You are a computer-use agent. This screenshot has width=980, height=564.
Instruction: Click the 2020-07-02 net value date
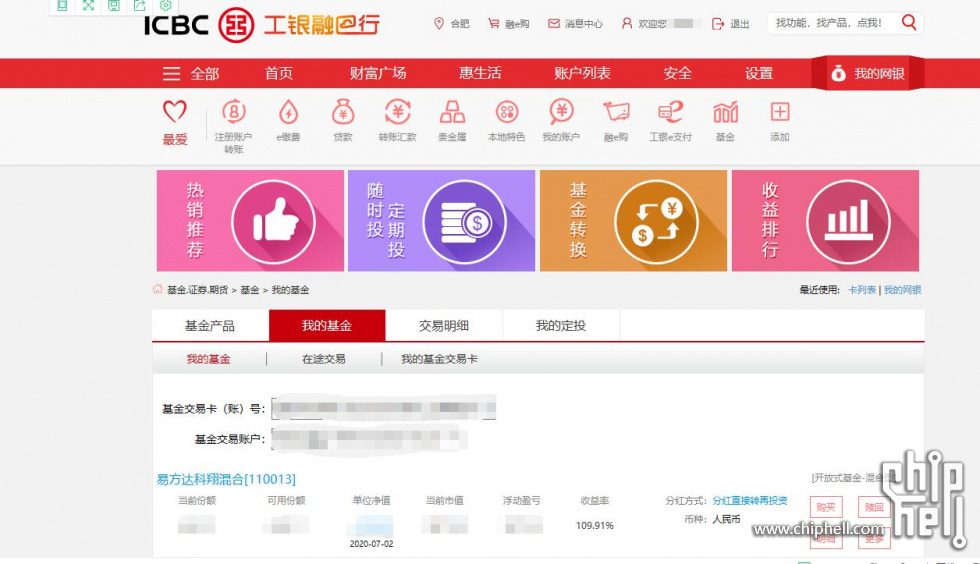[x=371, y=544]
